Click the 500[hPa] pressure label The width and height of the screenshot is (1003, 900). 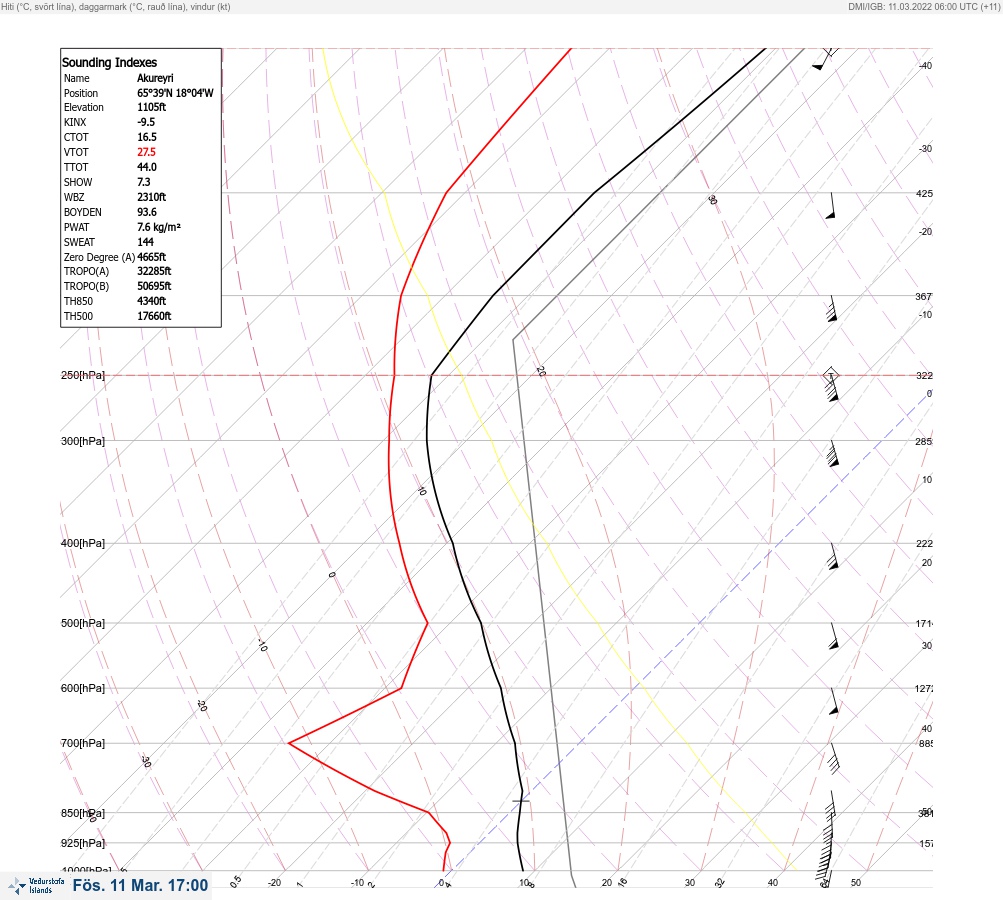point(83,623)
